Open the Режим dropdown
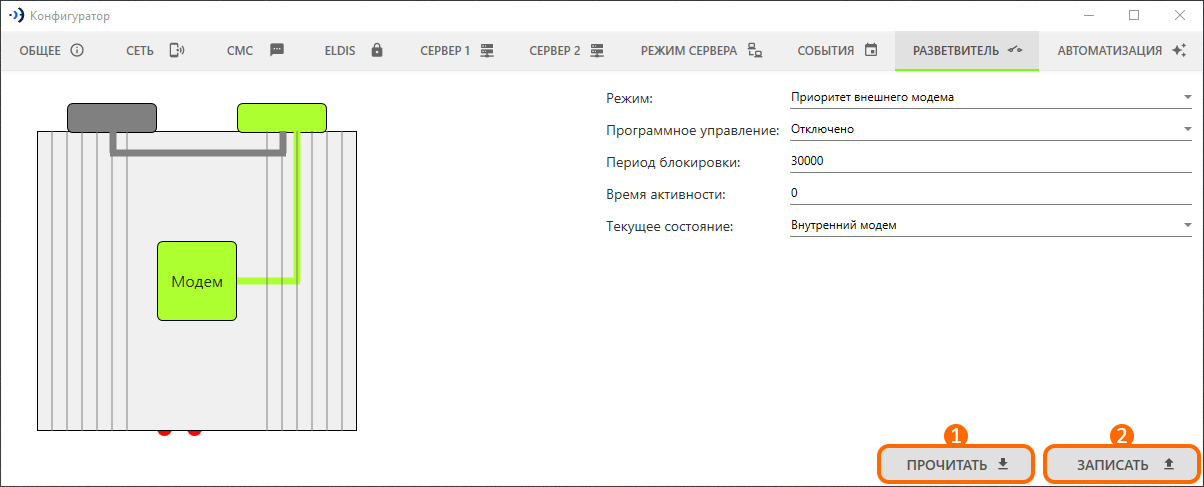 990,97
